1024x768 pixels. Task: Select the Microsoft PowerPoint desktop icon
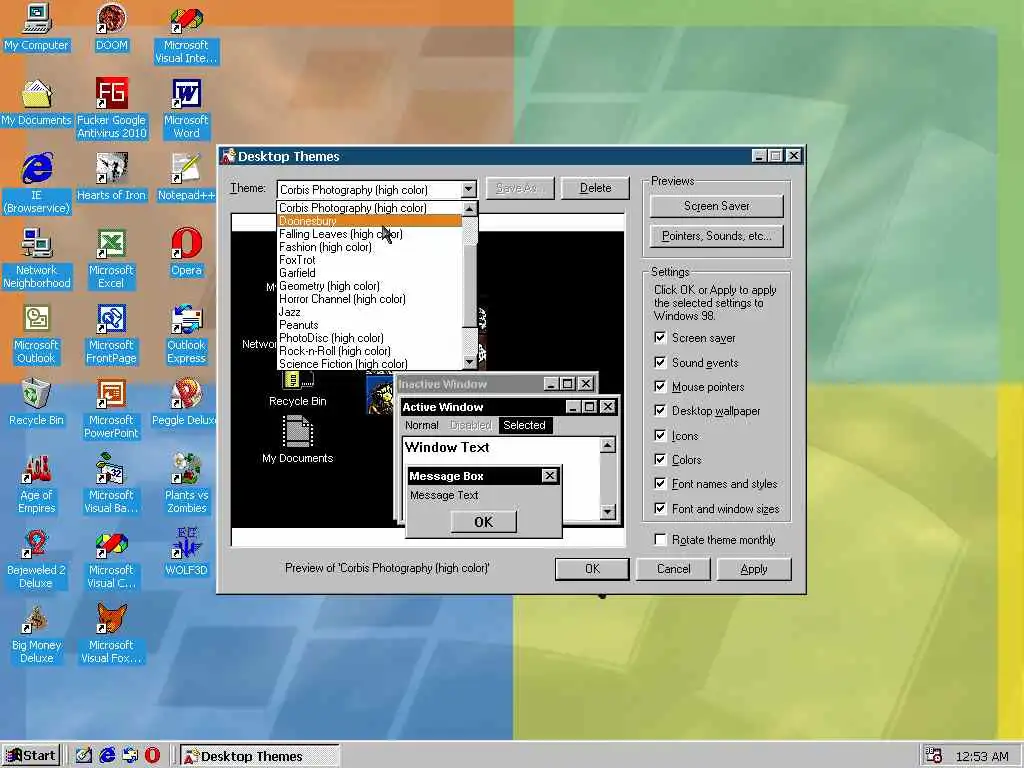pyautogui.click(x=111, y=409)
